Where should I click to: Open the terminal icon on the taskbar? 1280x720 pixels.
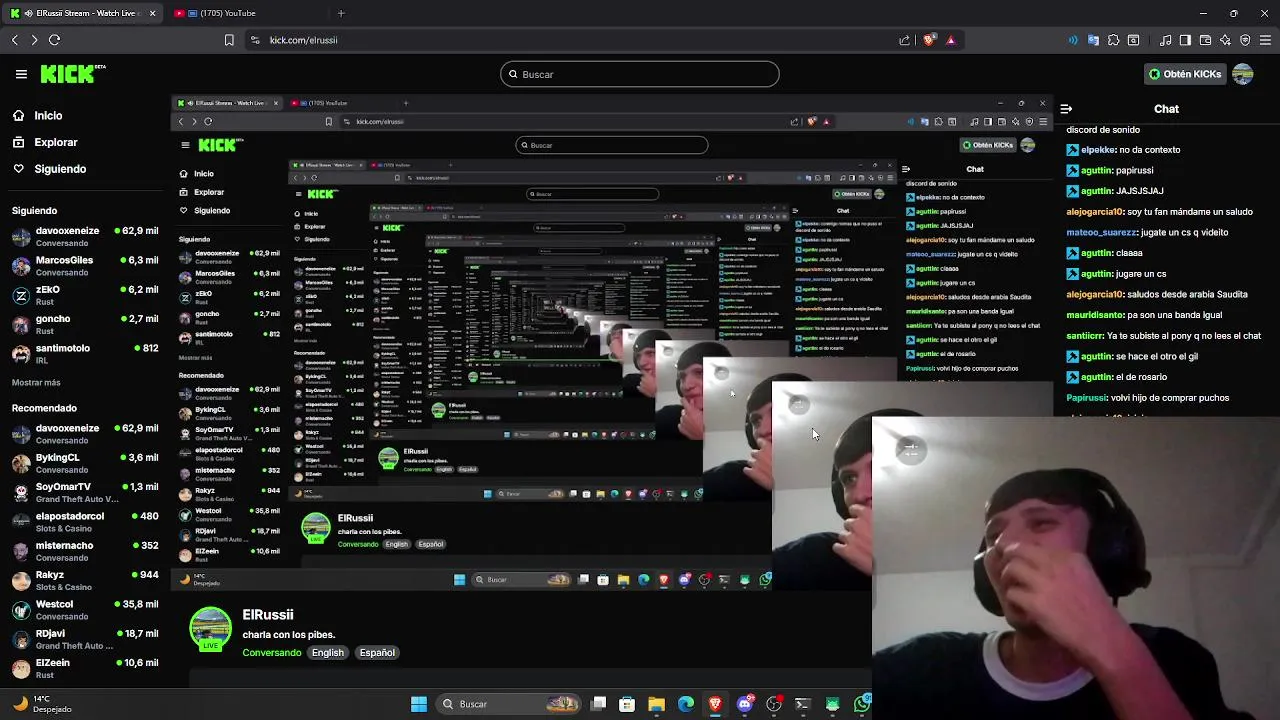pyautogui.click(x=802, y=704)
